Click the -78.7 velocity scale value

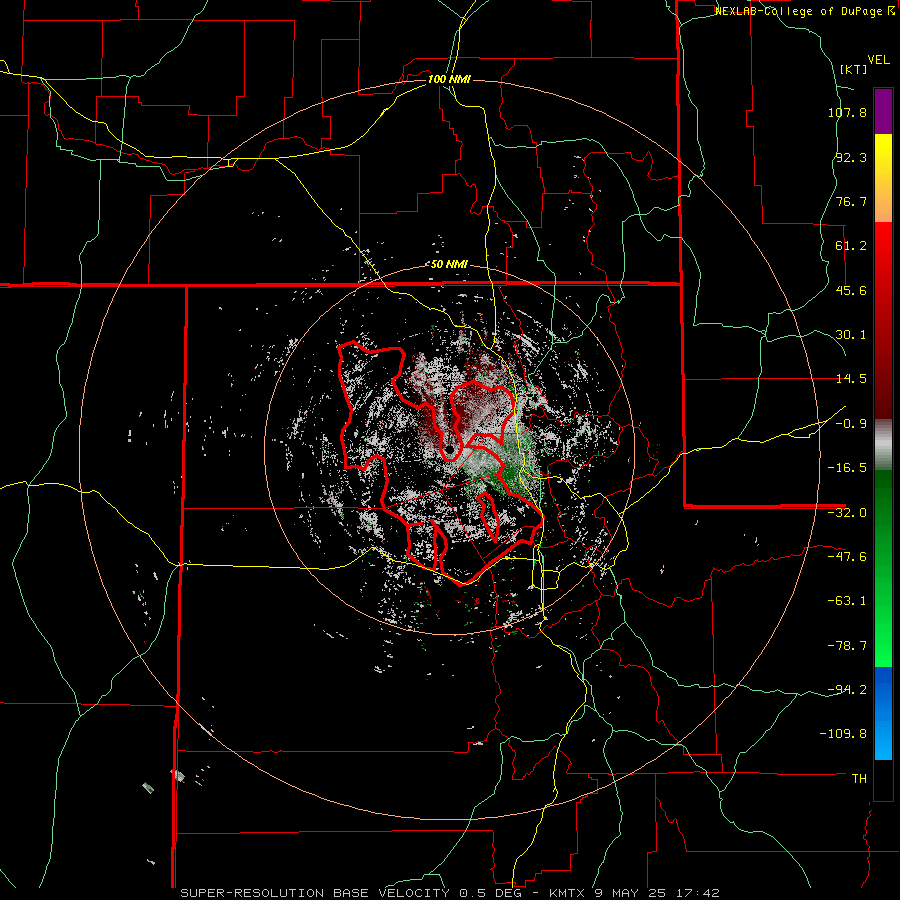click(847, 646)
